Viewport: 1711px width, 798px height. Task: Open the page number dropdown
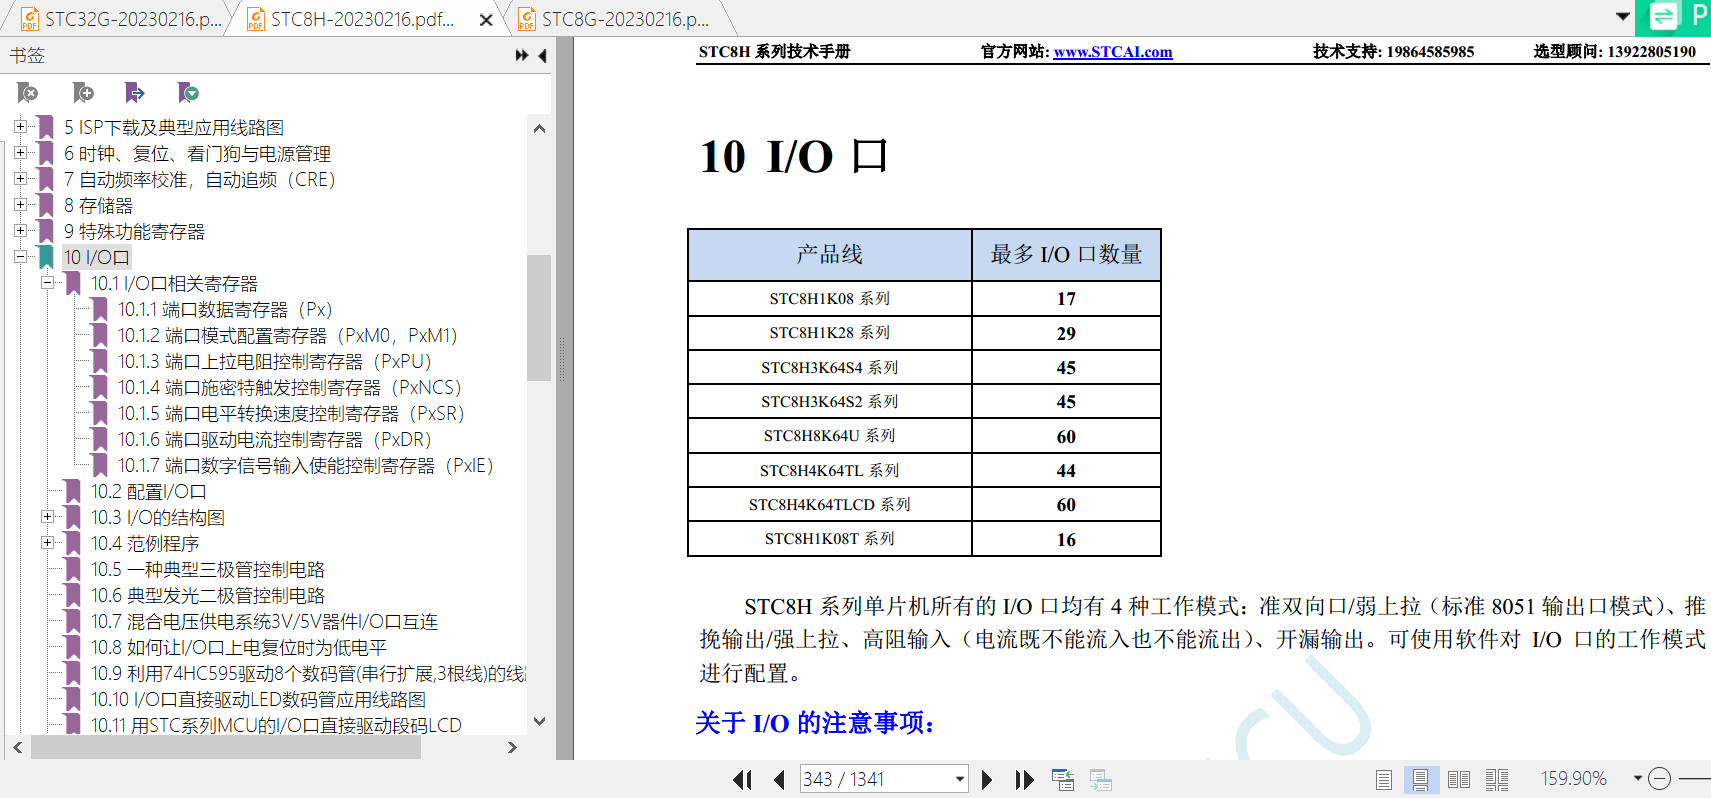[959, 779]
